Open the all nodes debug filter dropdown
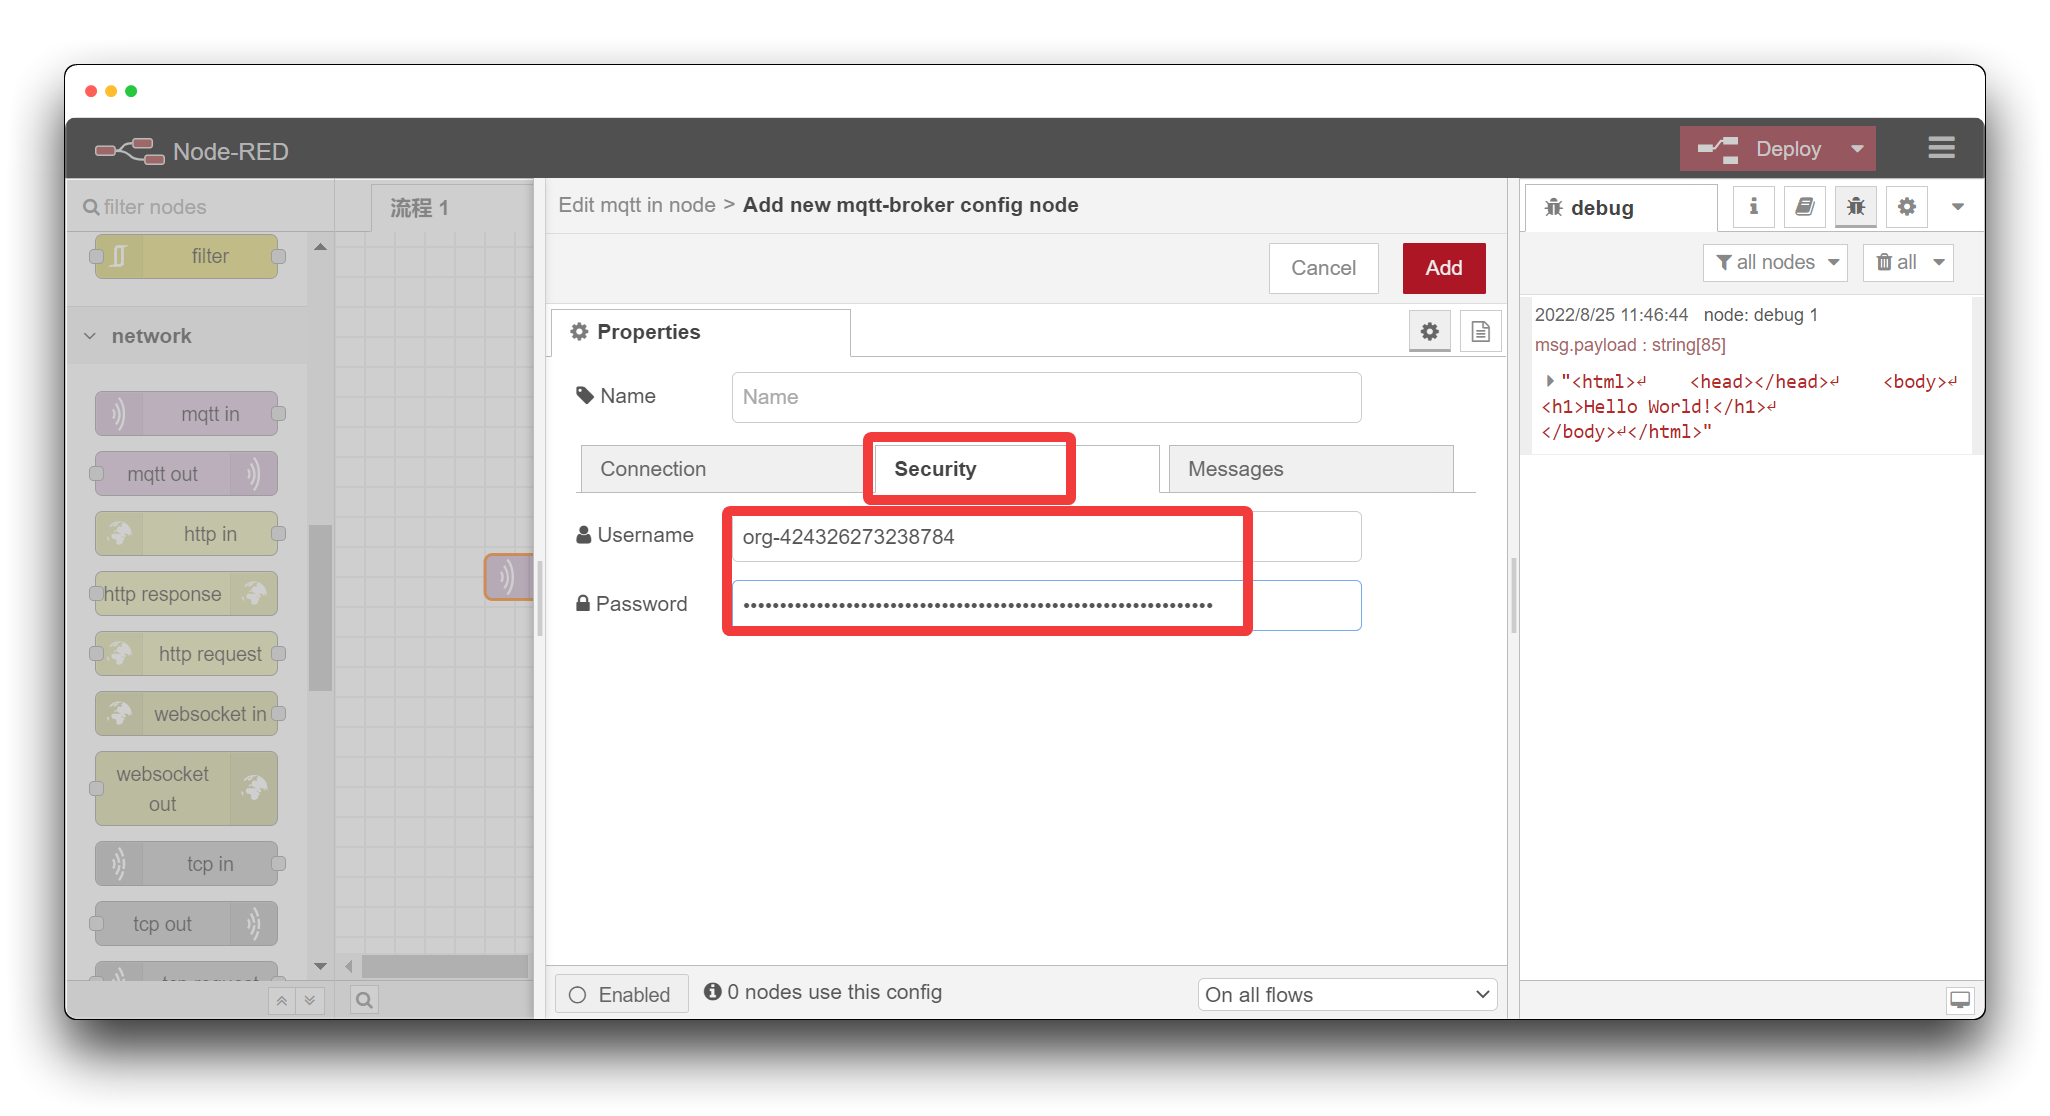The width and height of the screenshot is (2050, 1116). point(1775,262)
